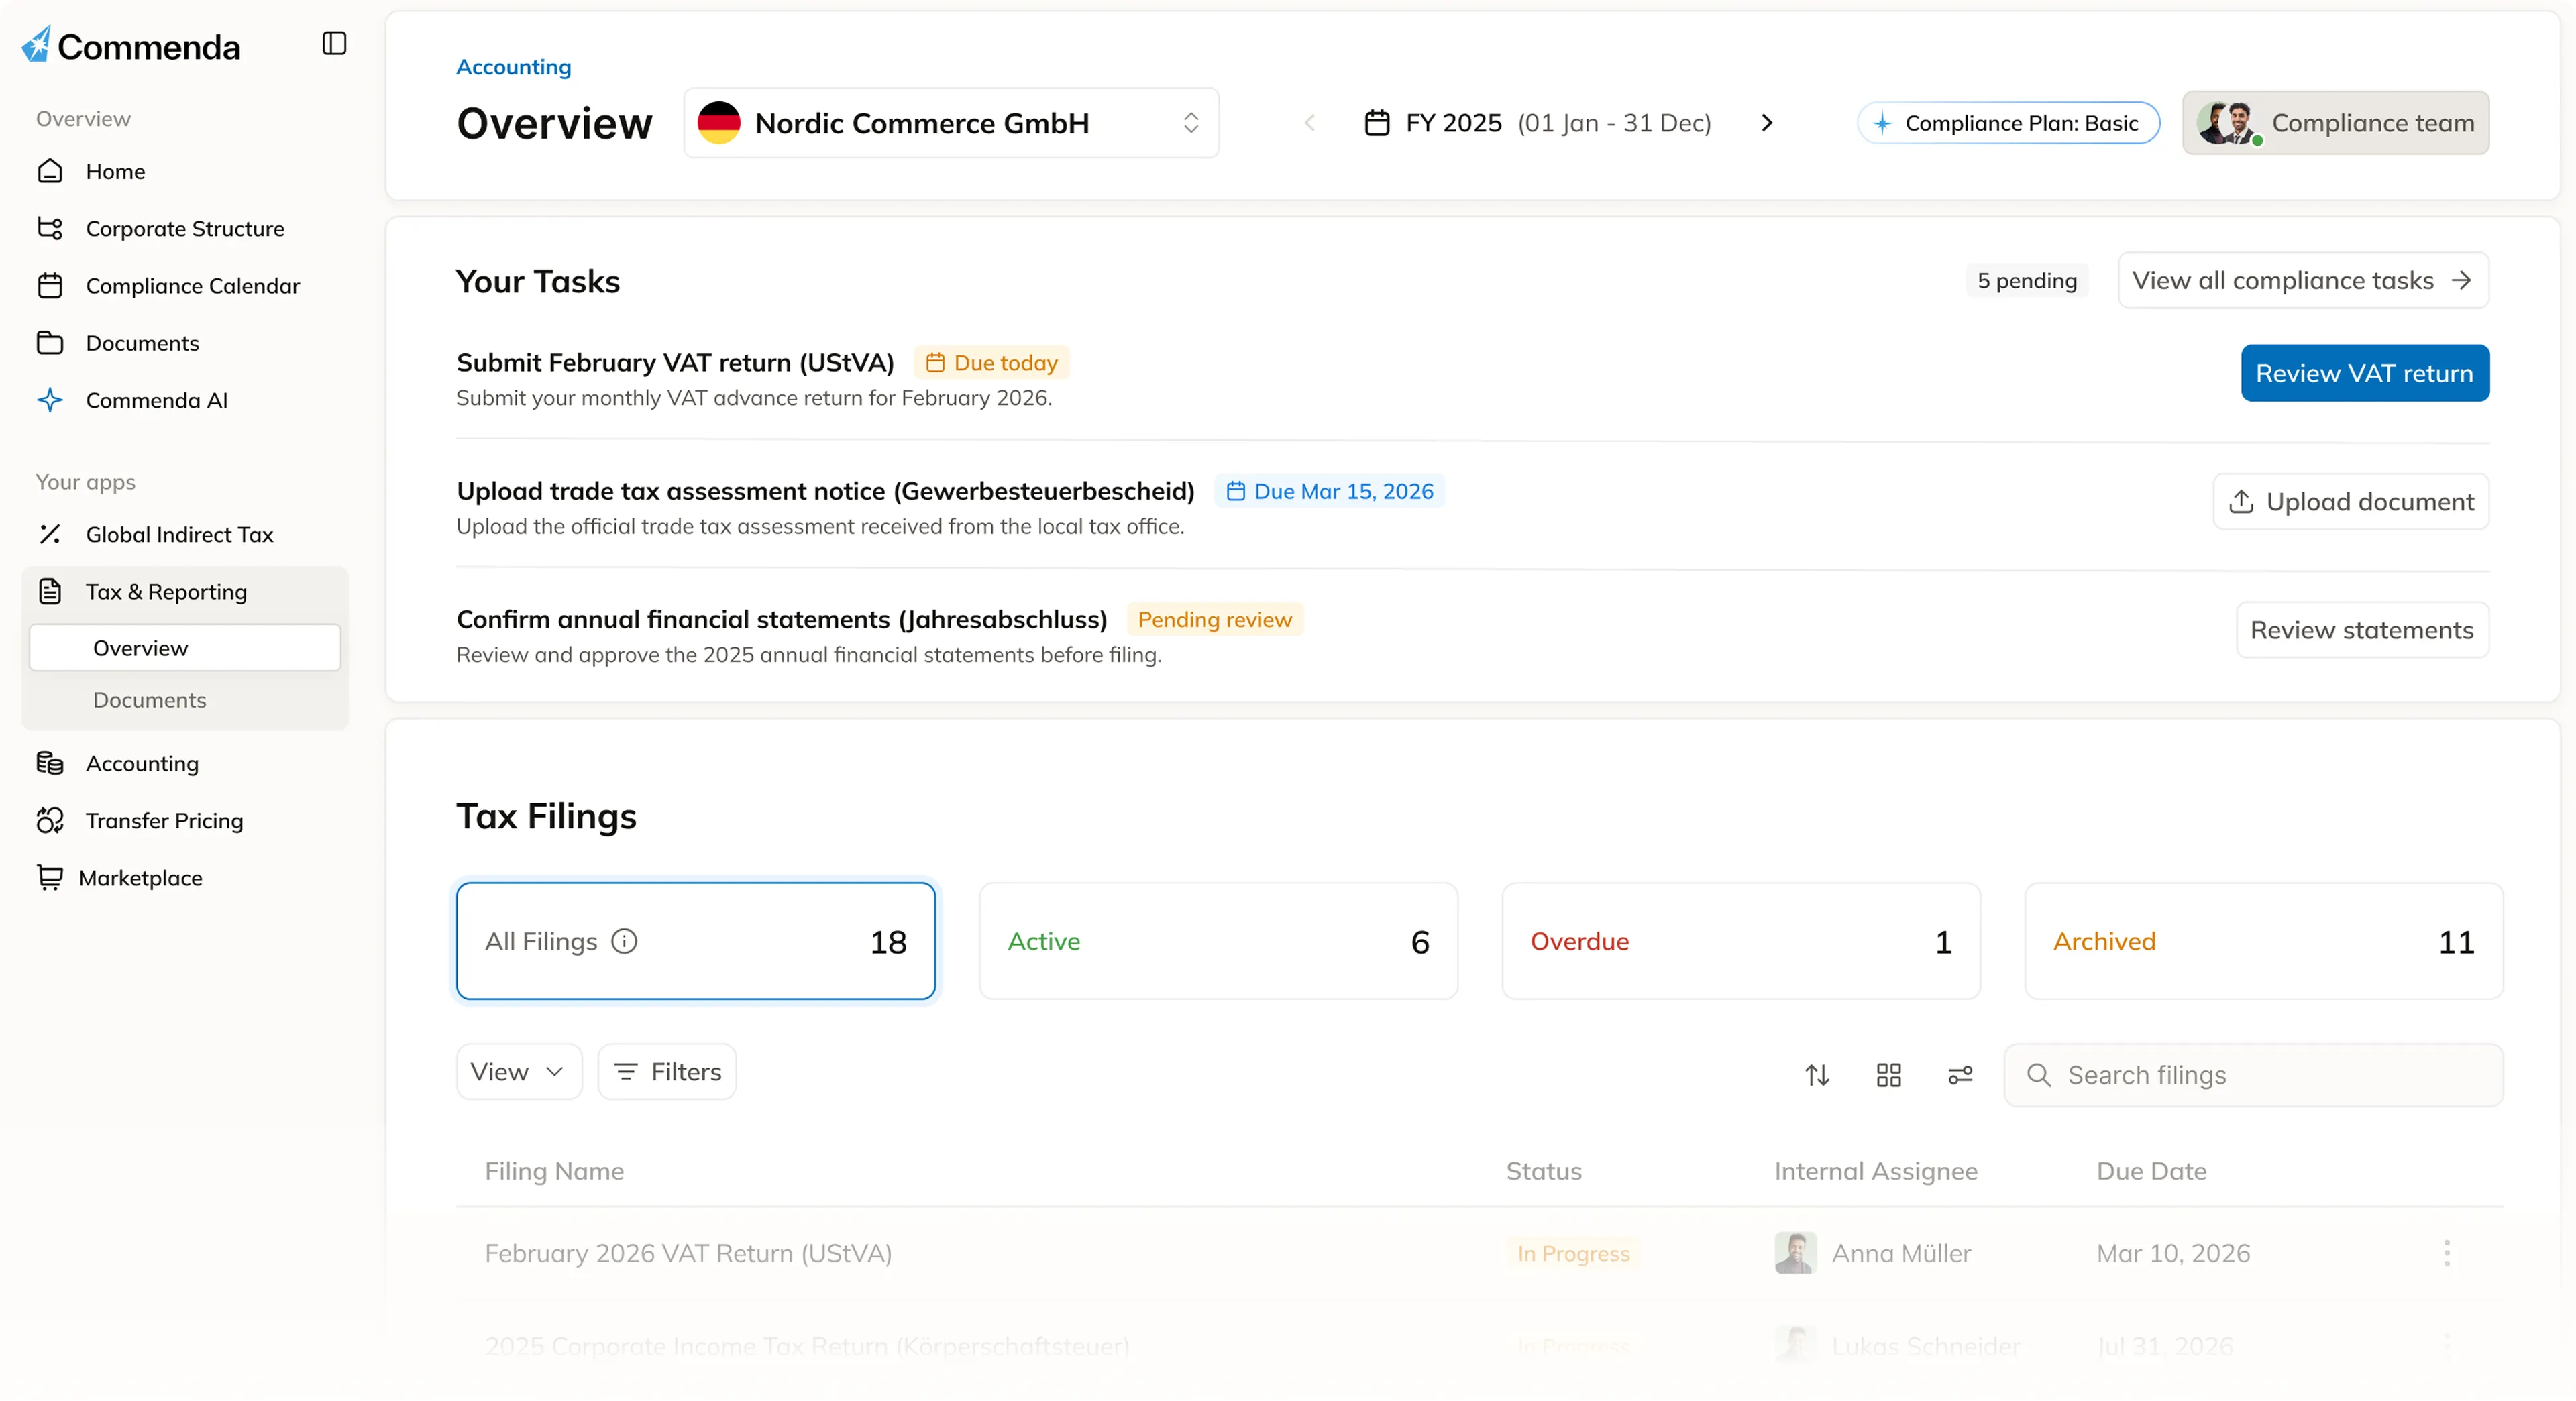Collapse the sidebar panel icon

pyautogui.click(x=334, y=43)
